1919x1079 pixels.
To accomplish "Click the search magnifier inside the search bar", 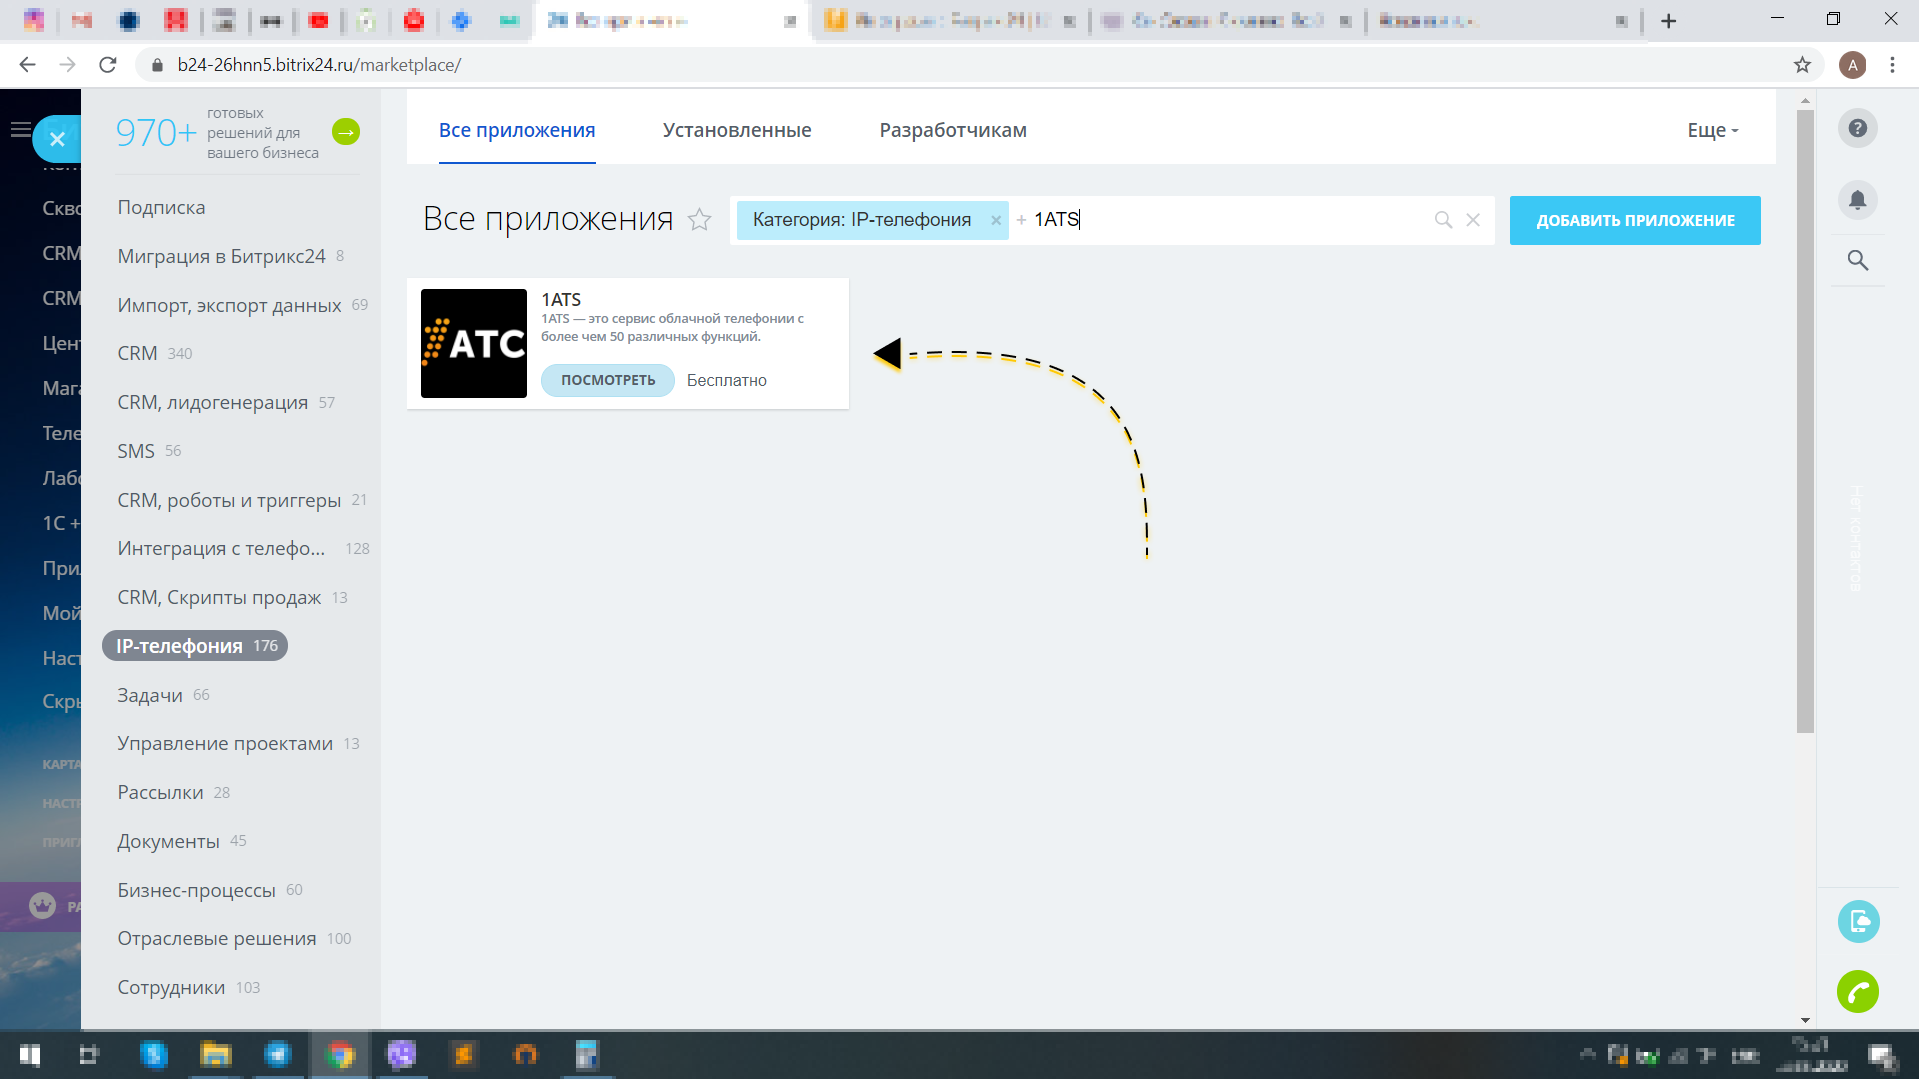I will 1443,219.
